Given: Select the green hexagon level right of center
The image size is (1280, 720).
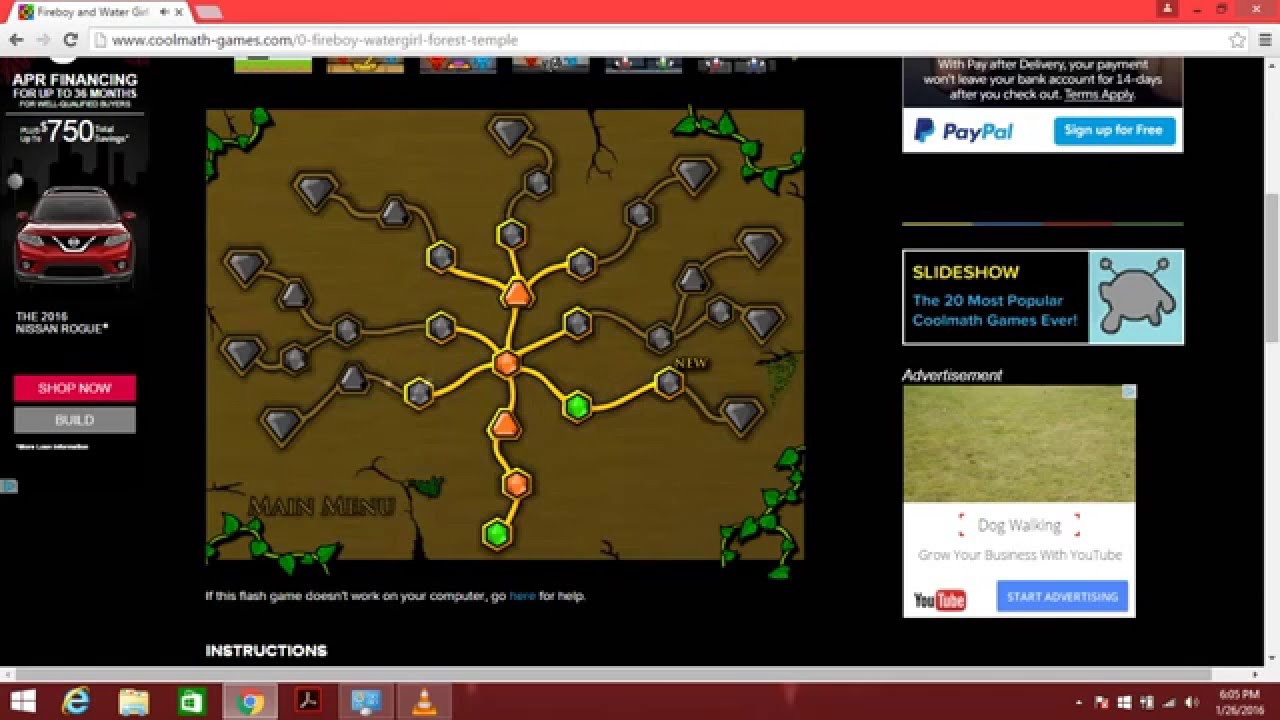Looking at the screenshot, I should pos(576,406).
